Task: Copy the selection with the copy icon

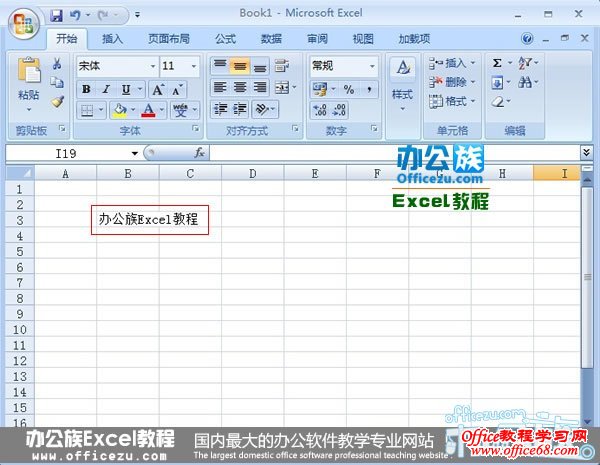Action: click(x=57, y=82)
